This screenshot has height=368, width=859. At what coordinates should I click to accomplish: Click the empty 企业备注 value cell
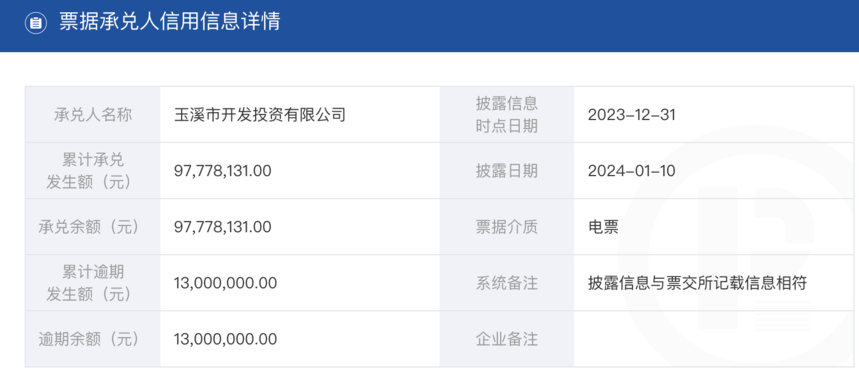click(x=714, y=339)
